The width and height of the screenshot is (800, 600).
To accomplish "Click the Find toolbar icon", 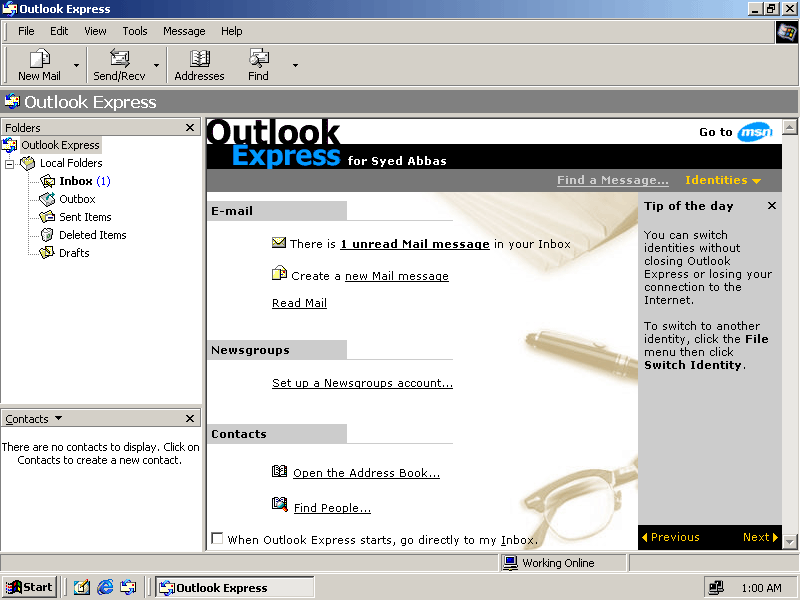I will tap(258, 60).
